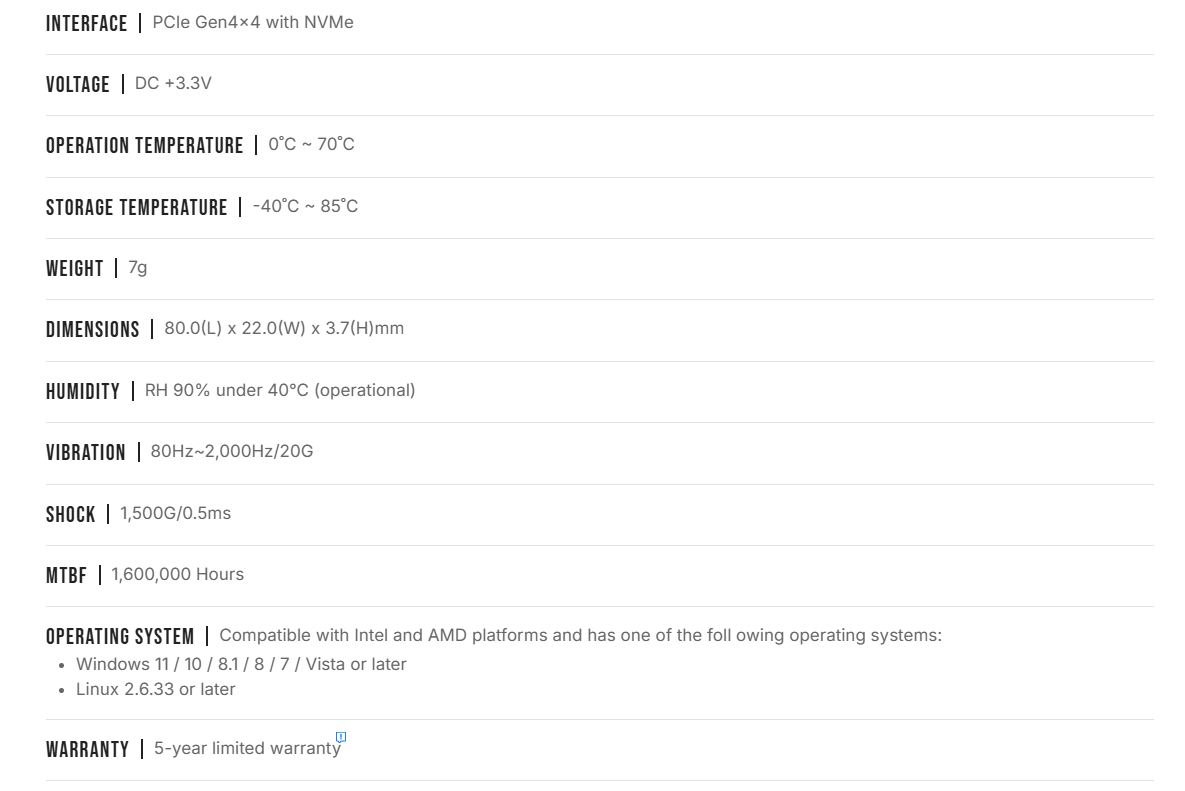Click the OPERATING SYSTEM label
The image size is (1185, 791).
tap(120, 636)
